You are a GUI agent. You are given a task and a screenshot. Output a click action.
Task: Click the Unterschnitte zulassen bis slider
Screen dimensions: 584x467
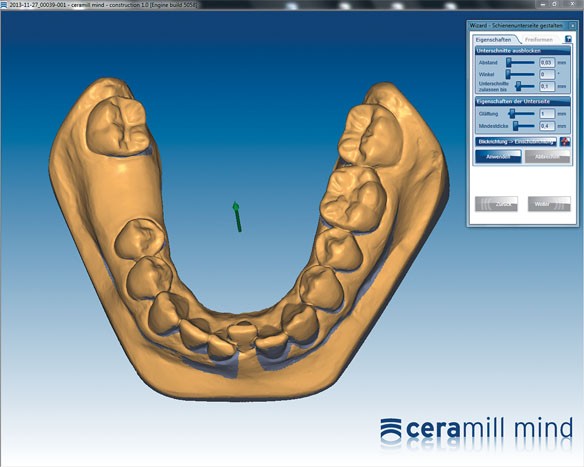525,86
